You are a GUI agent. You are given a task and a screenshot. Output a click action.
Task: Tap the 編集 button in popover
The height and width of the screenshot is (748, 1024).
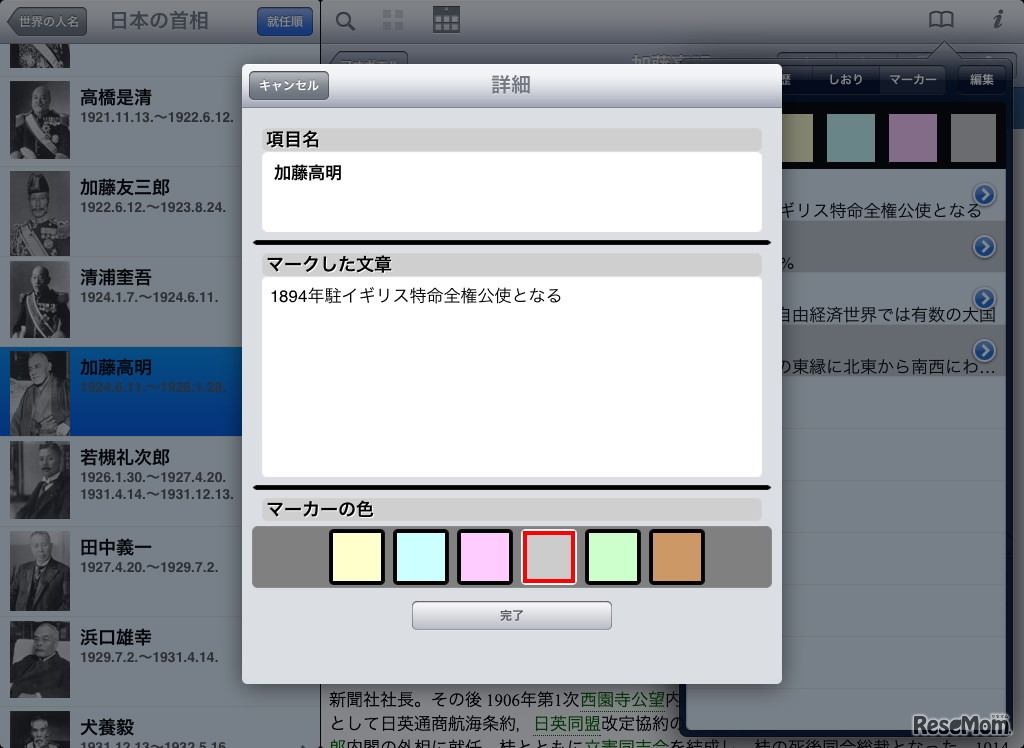[982, 80]
